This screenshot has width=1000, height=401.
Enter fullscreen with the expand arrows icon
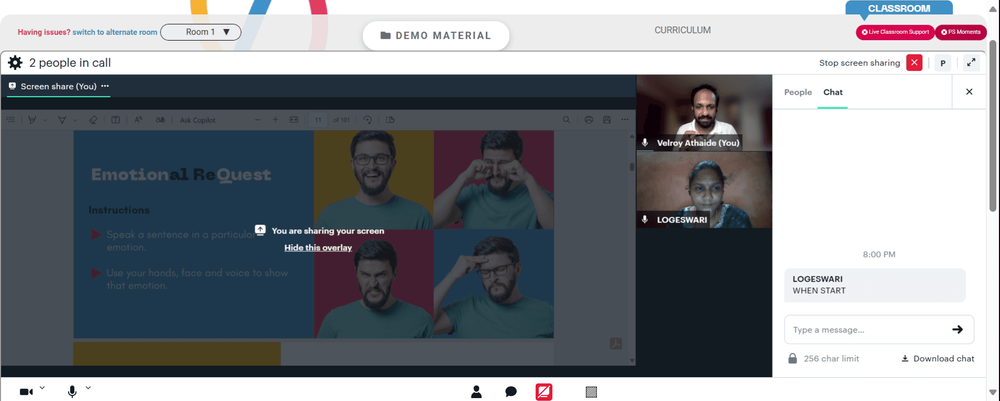pyautogui.click(x=971, y=62)
